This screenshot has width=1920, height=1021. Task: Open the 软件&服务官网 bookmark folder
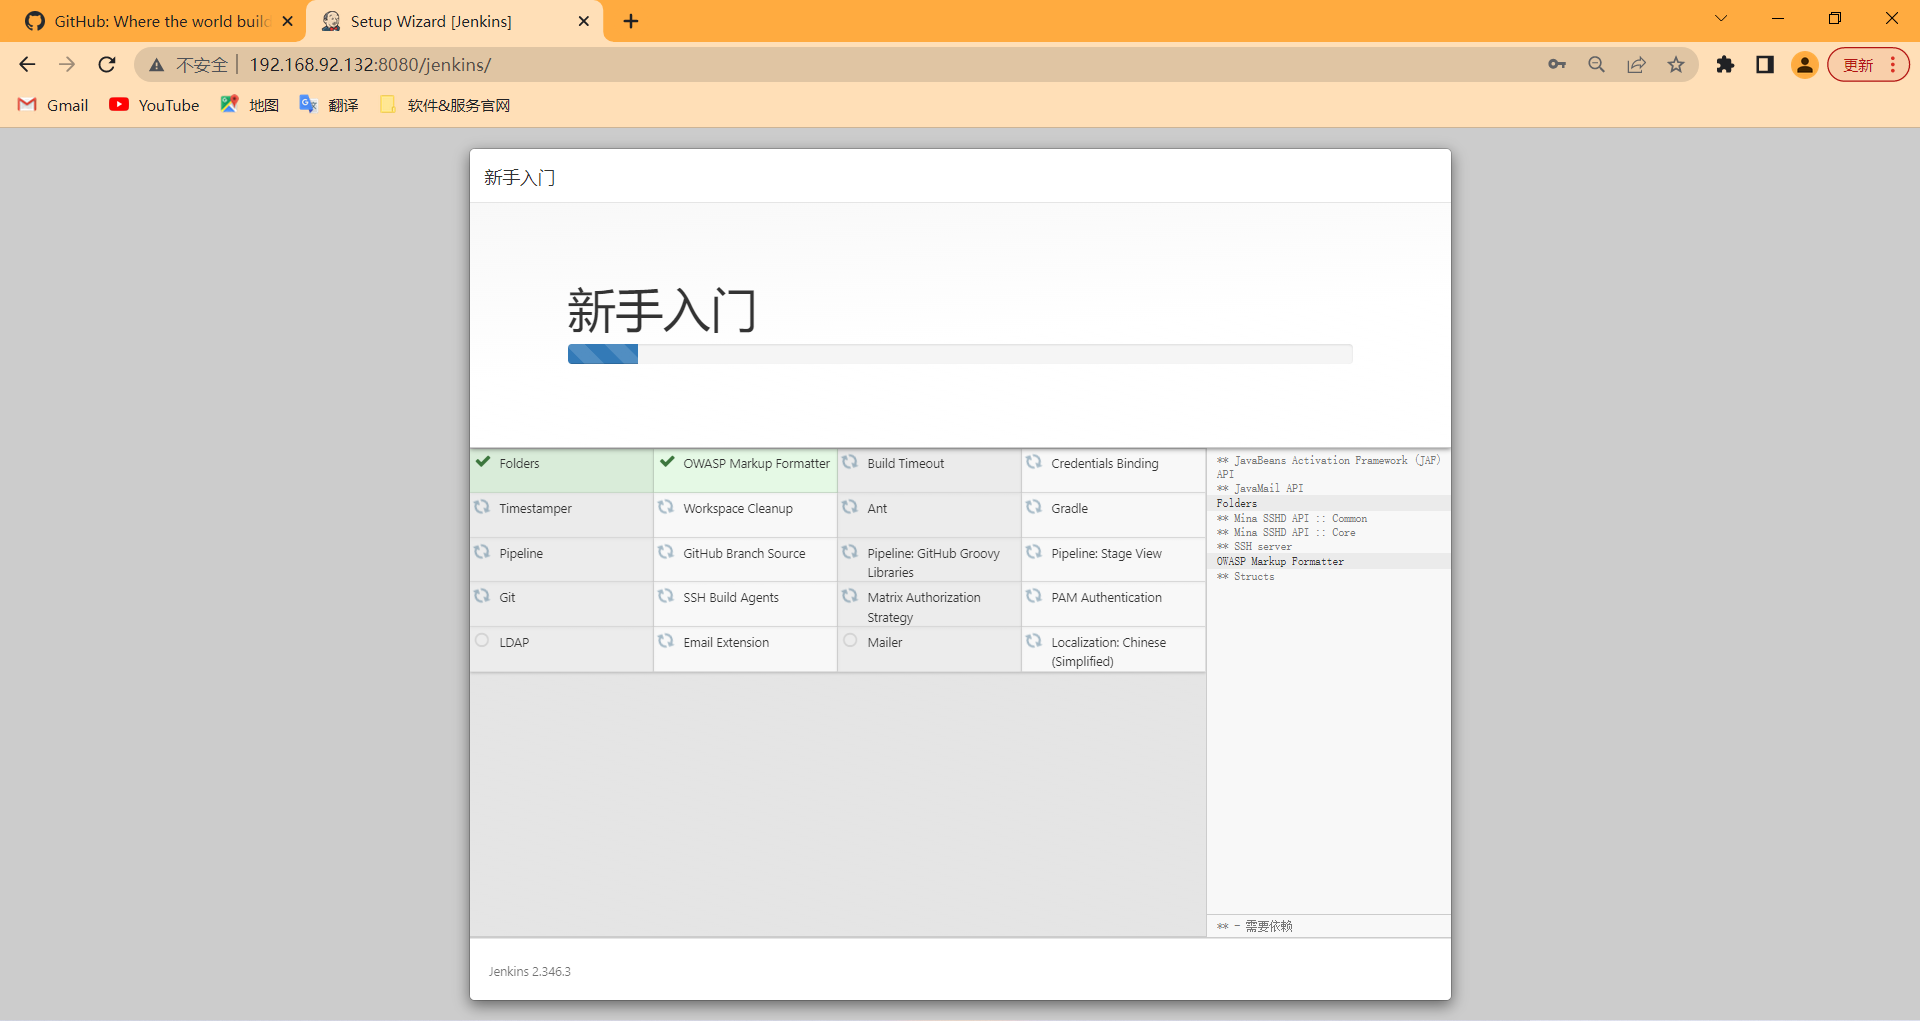(x=445, y=105)
